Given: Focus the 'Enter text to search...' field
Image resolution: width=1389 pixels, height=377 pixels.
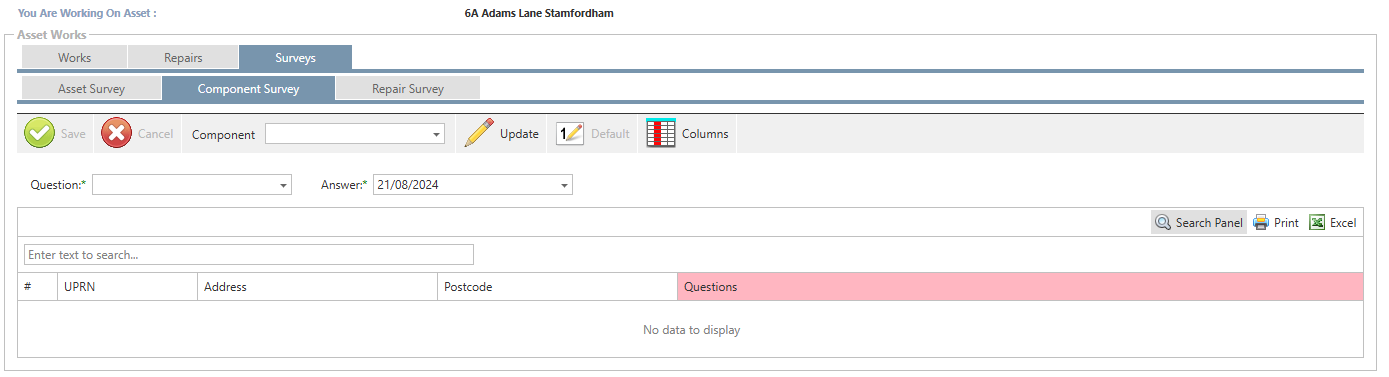Looking at the screenshot, I should [x=249, y=255].
